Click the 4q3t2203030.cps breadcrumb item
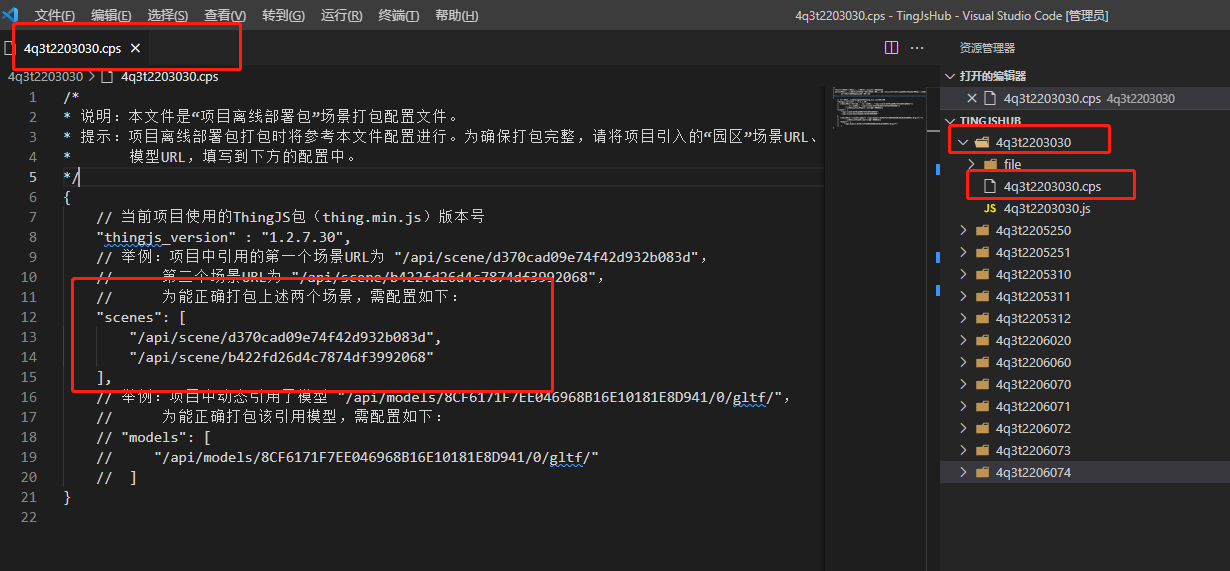The height and width of the screenshot is (571, 1230). coord(169,76)
